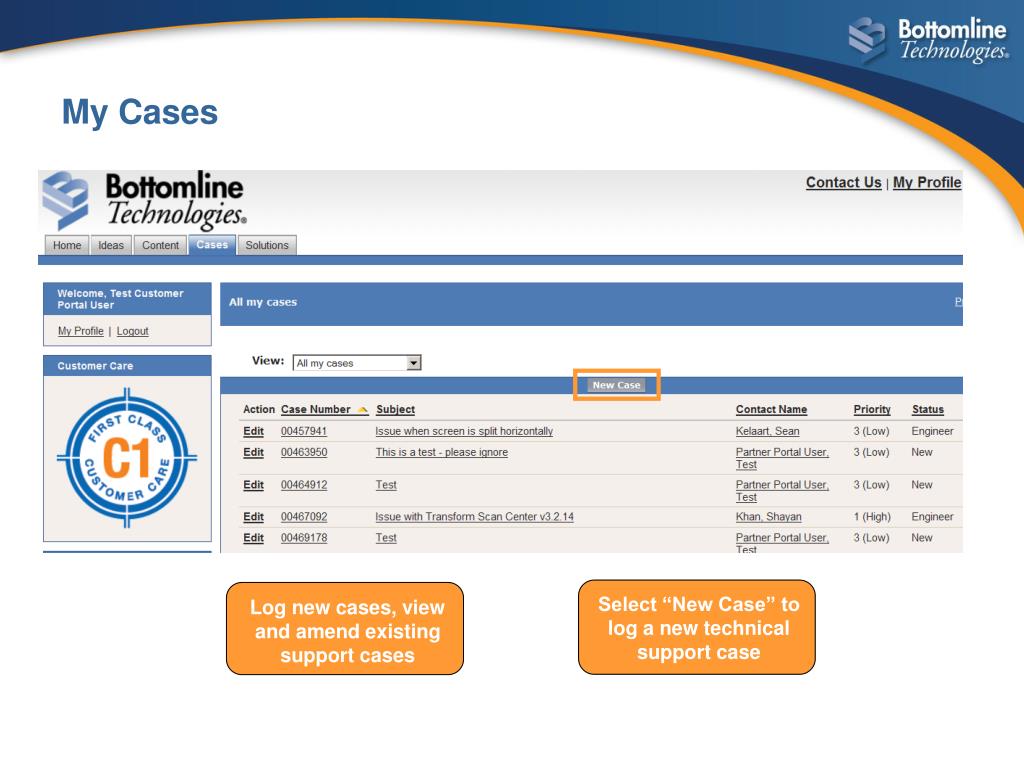Click the Logout link
The image size is (1024, 768).
(133, 331)
